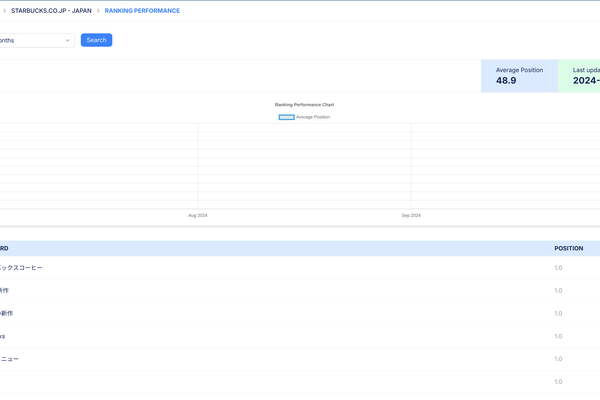Click the Ranking Performance Chart title

point(304,104)
